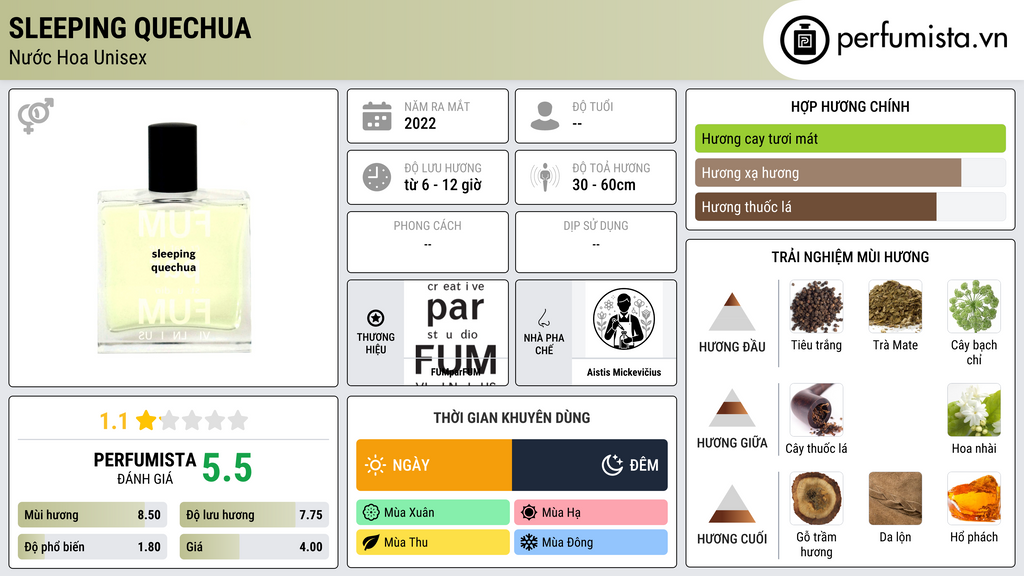1024x576 pixels.
Task: Click the sillage icon for Độ toả hương
Action: [545, 177]
